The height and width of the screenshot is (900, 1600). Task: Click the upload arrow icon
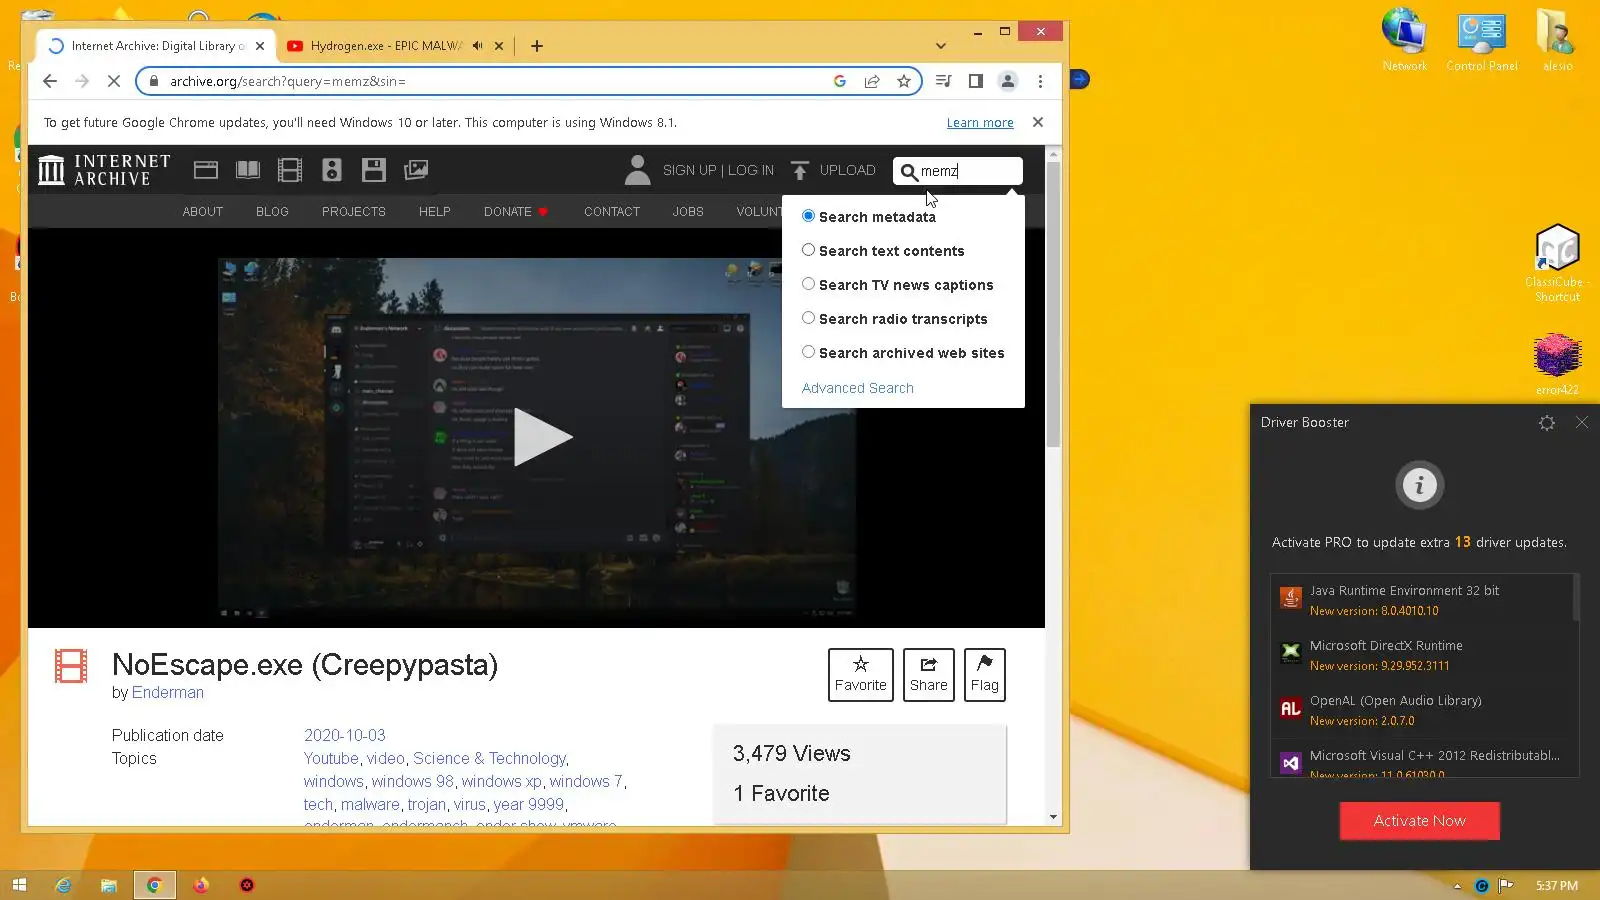click(x=800, y=171)
